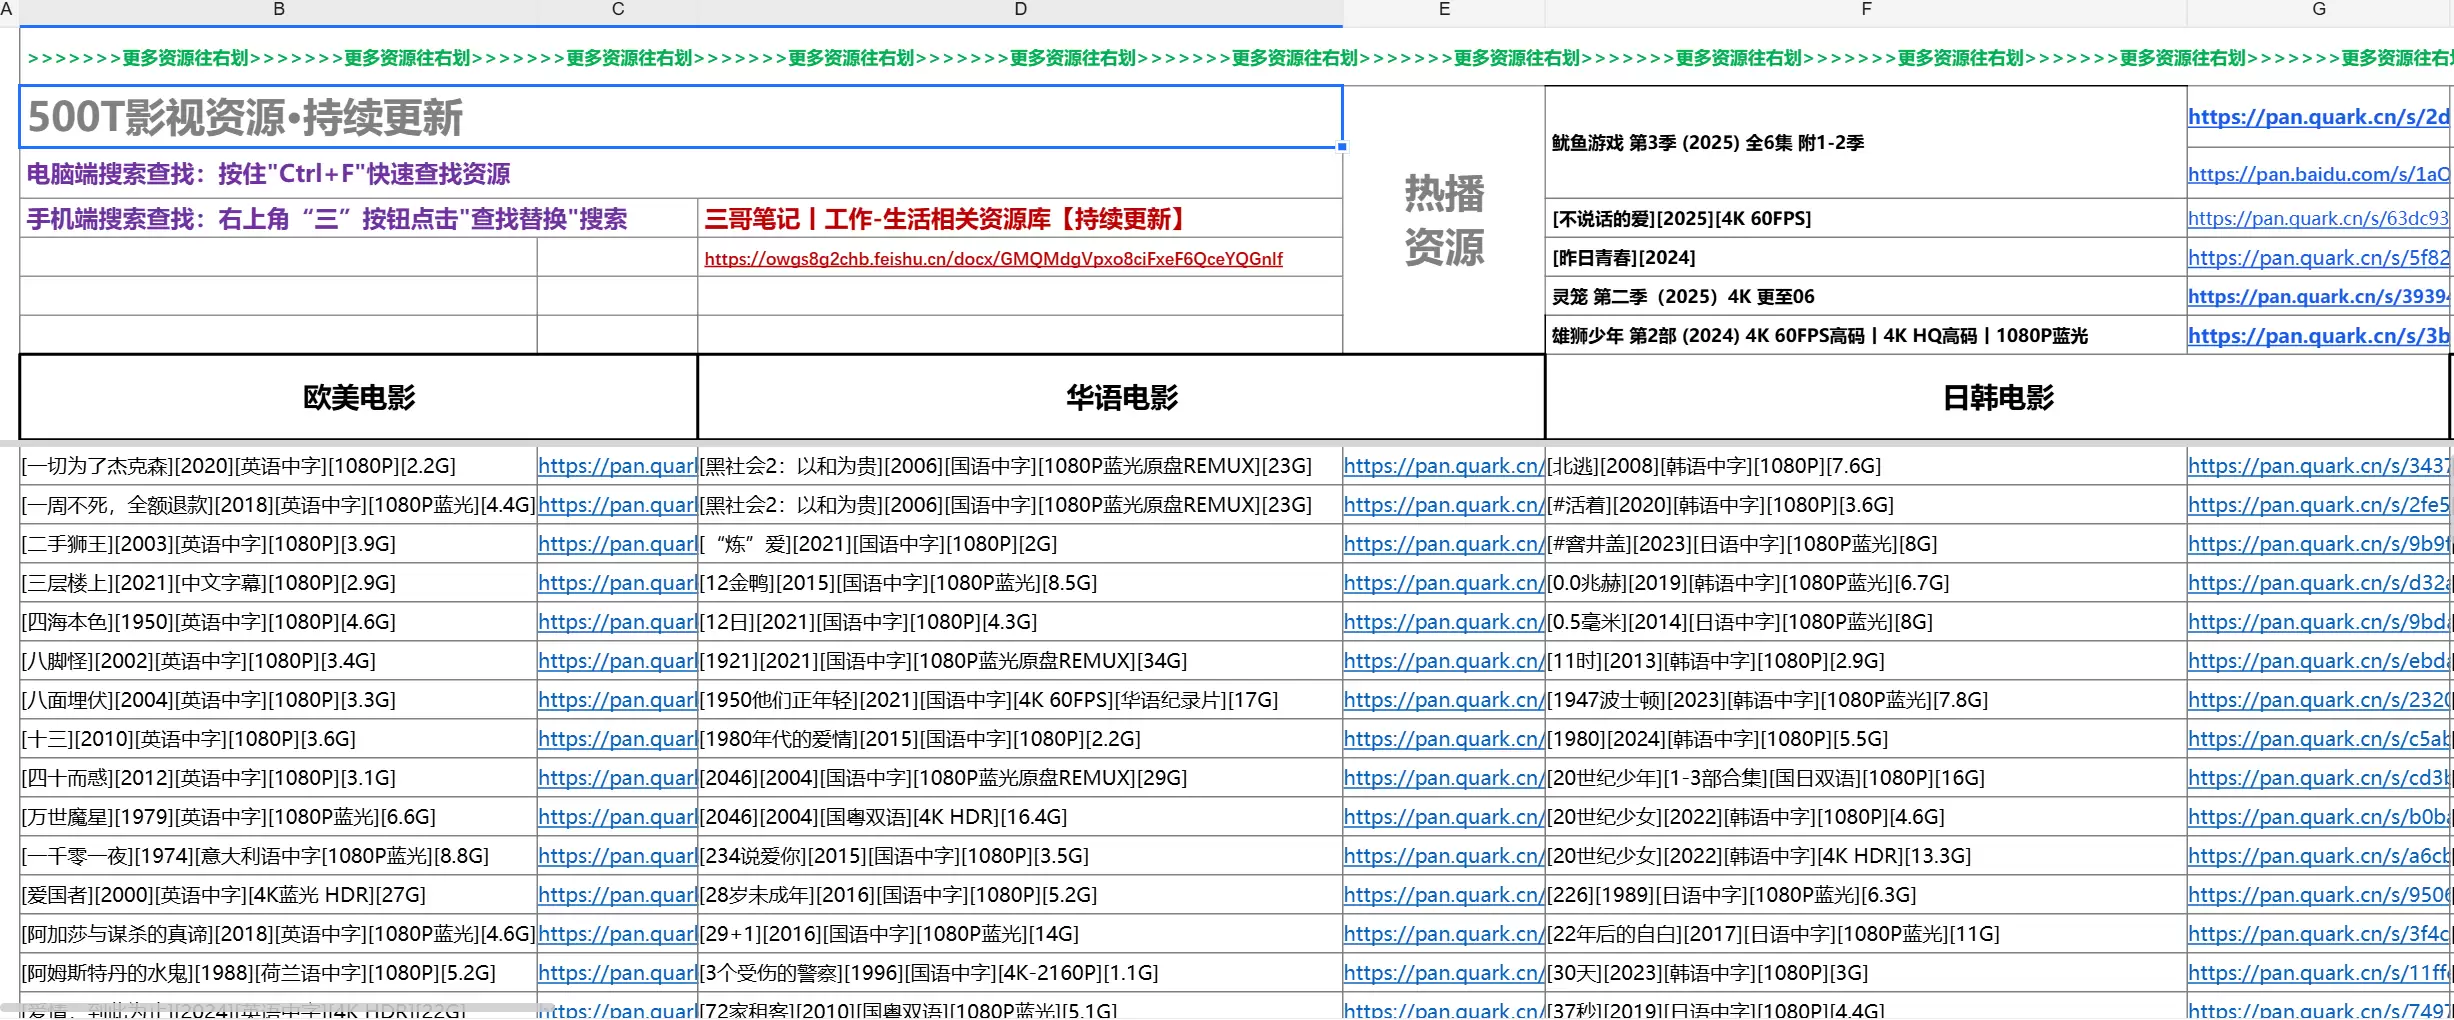Click the link beside [一切为了杰克森][2020]

pyautogui.click(x=617, y=466)
